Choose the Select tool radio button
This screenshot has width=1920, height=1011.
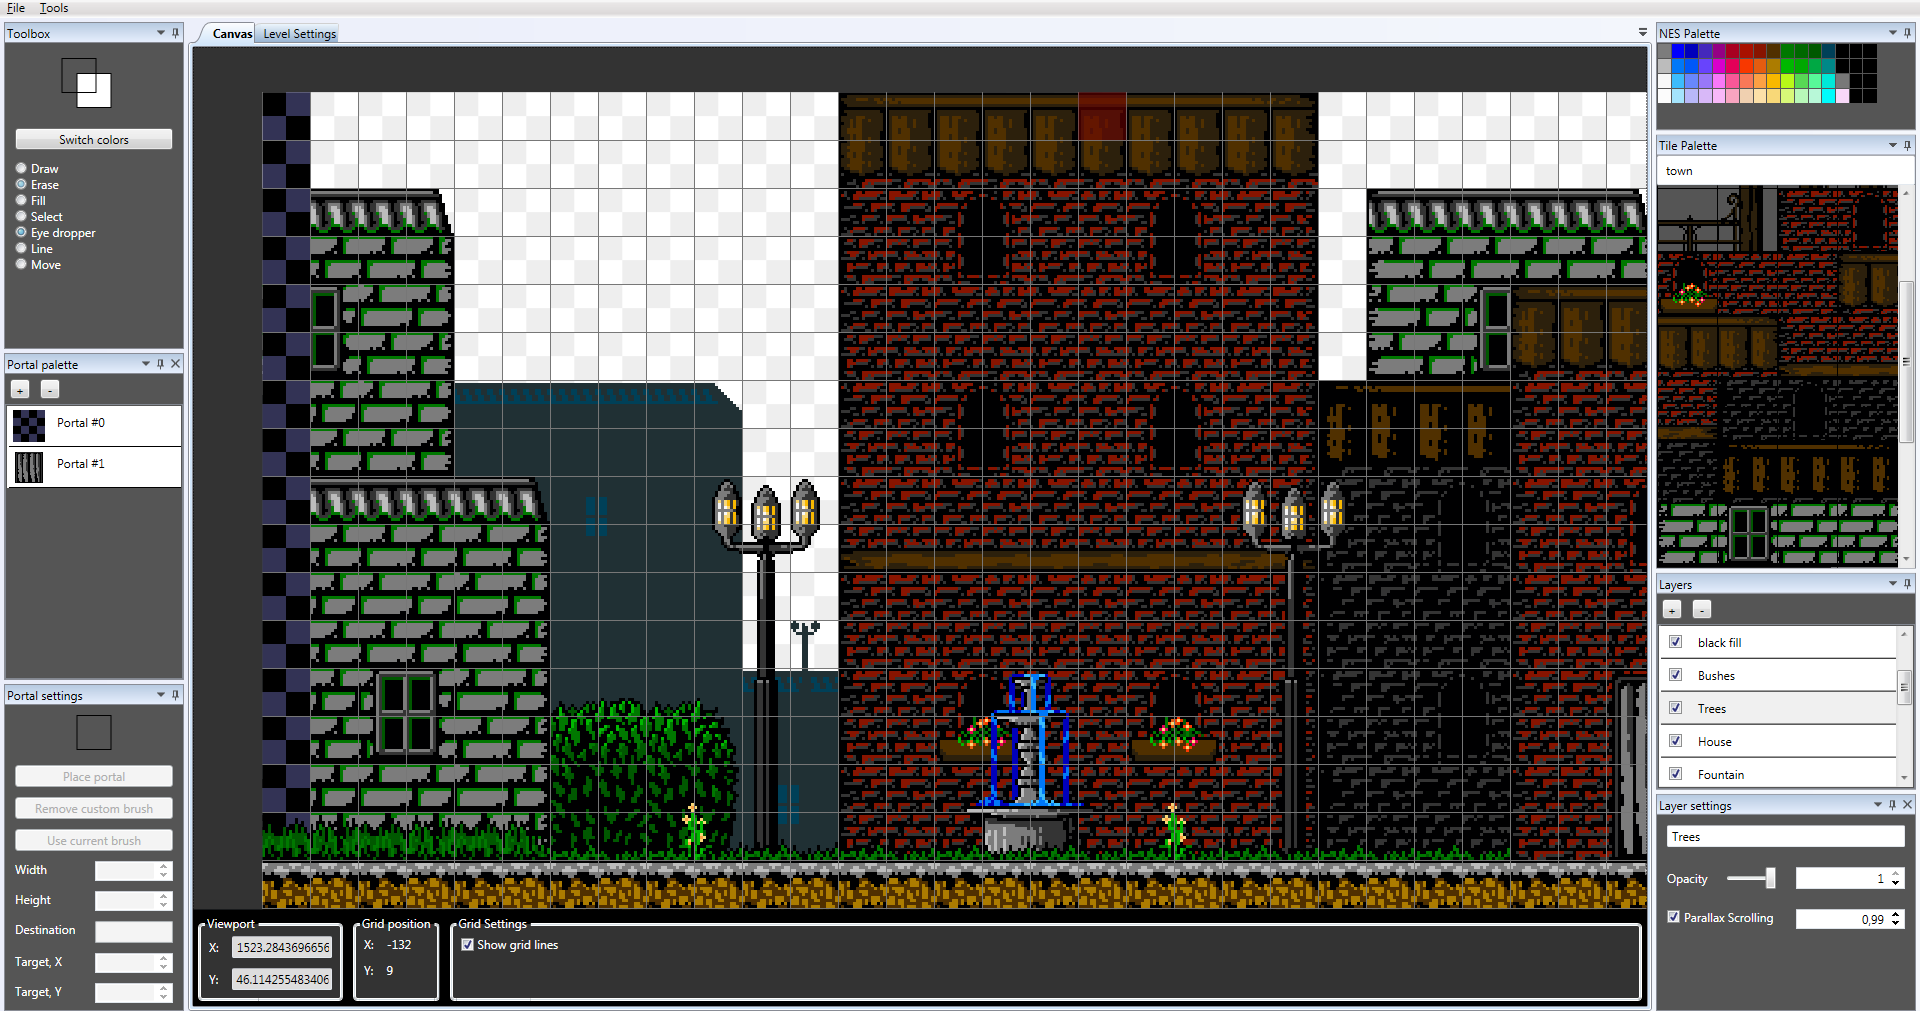click(x=21, y=216)
